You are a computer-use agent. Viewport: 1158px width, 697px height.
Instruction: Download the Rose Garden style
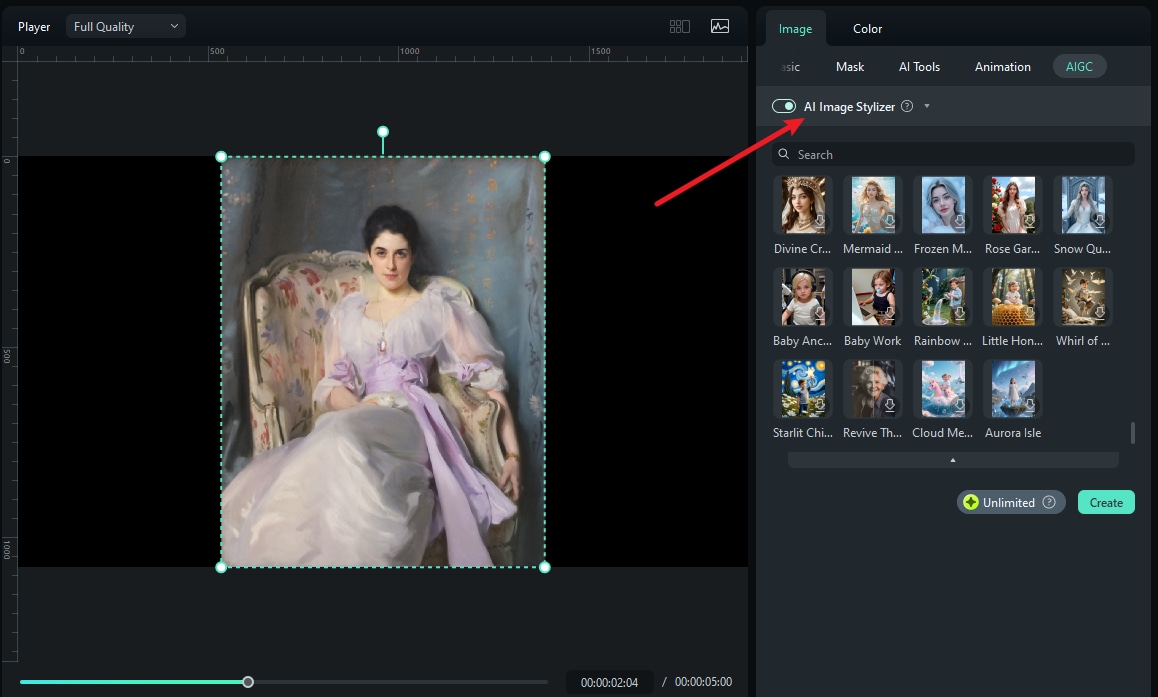1029,221
